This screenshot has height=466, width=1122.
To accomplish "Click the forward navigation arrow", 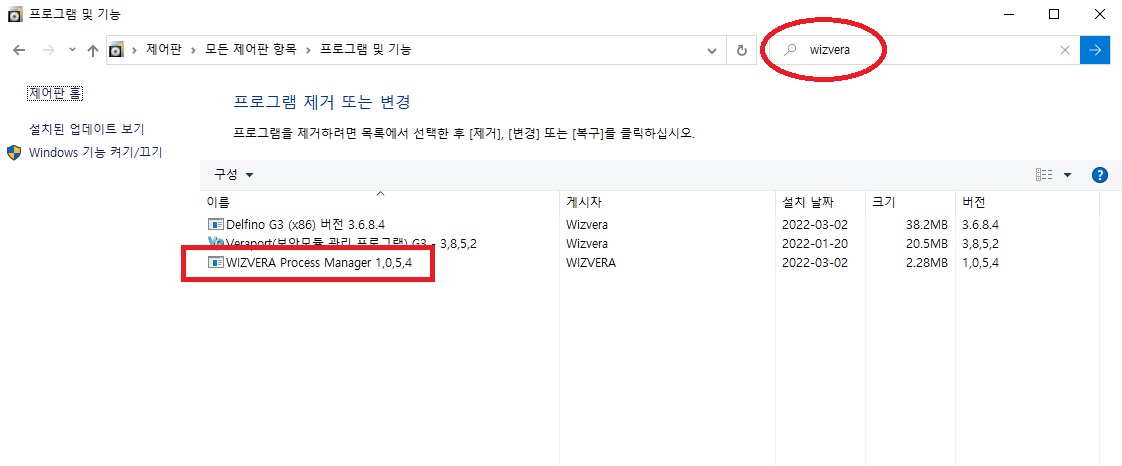I will [x=49, y=50].
